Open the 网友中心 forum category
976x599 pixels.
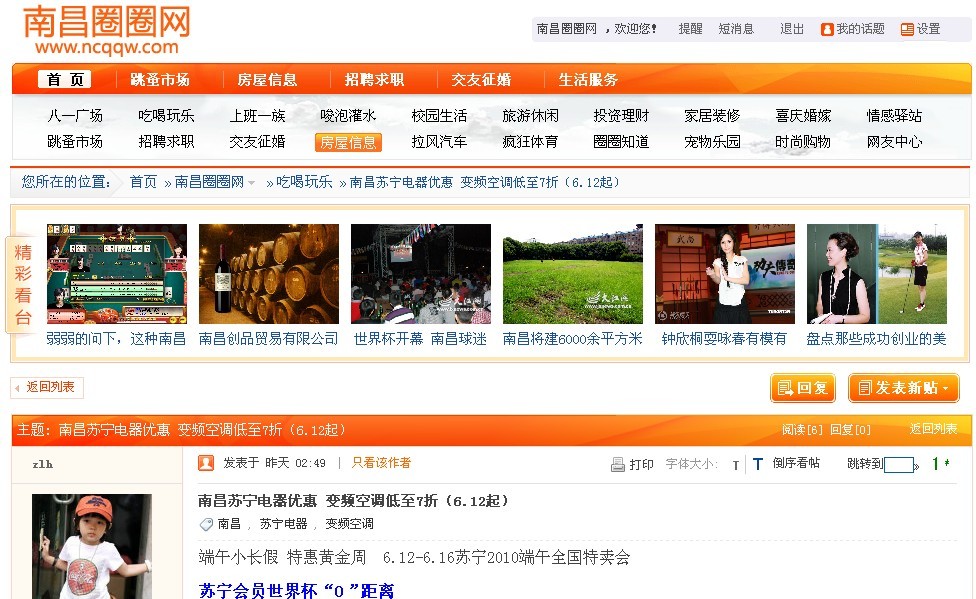[894, 142]
